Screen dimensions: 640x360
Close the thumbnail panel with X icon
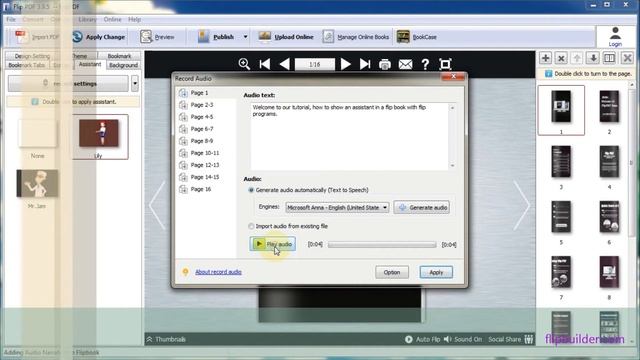(x=627, y=58)
